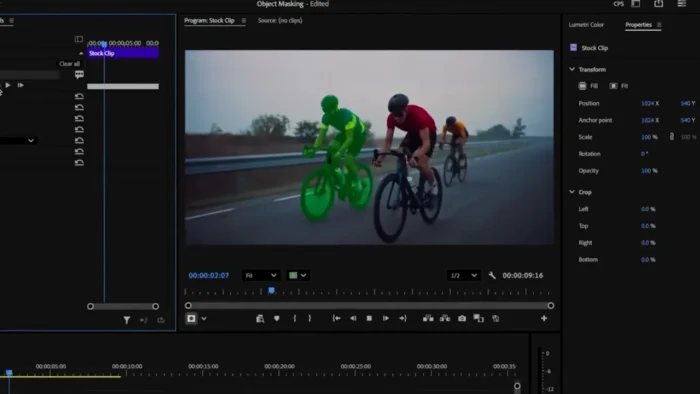Stop playback in Program monitor
Screen dimensions: 700x394
(369, 319)
